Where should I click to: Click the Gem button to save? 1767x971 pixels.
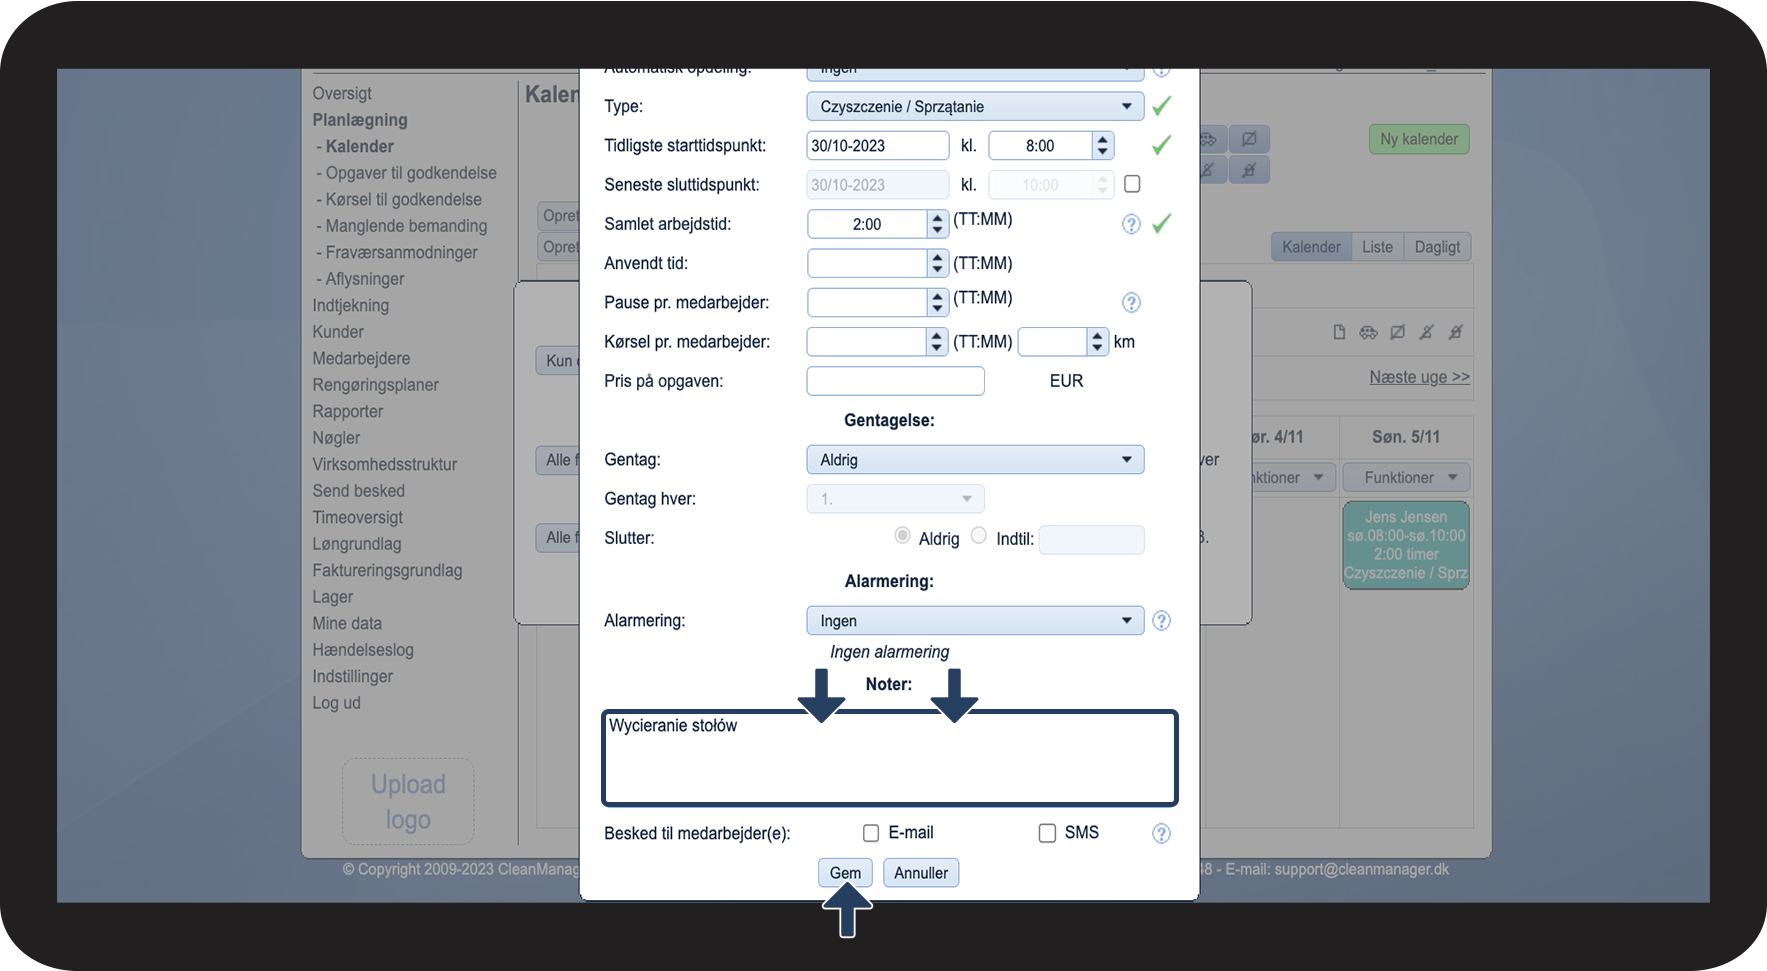845,873
